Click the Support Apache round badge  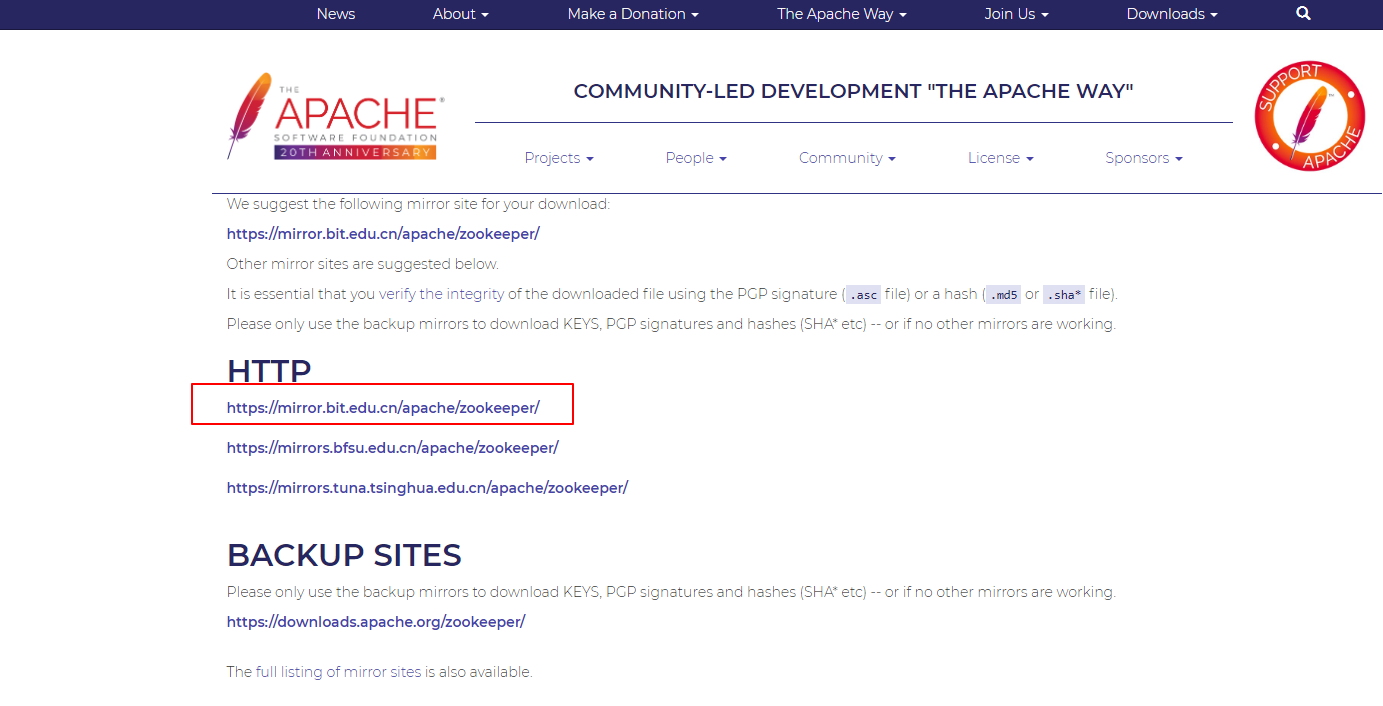pos(1310,116)
